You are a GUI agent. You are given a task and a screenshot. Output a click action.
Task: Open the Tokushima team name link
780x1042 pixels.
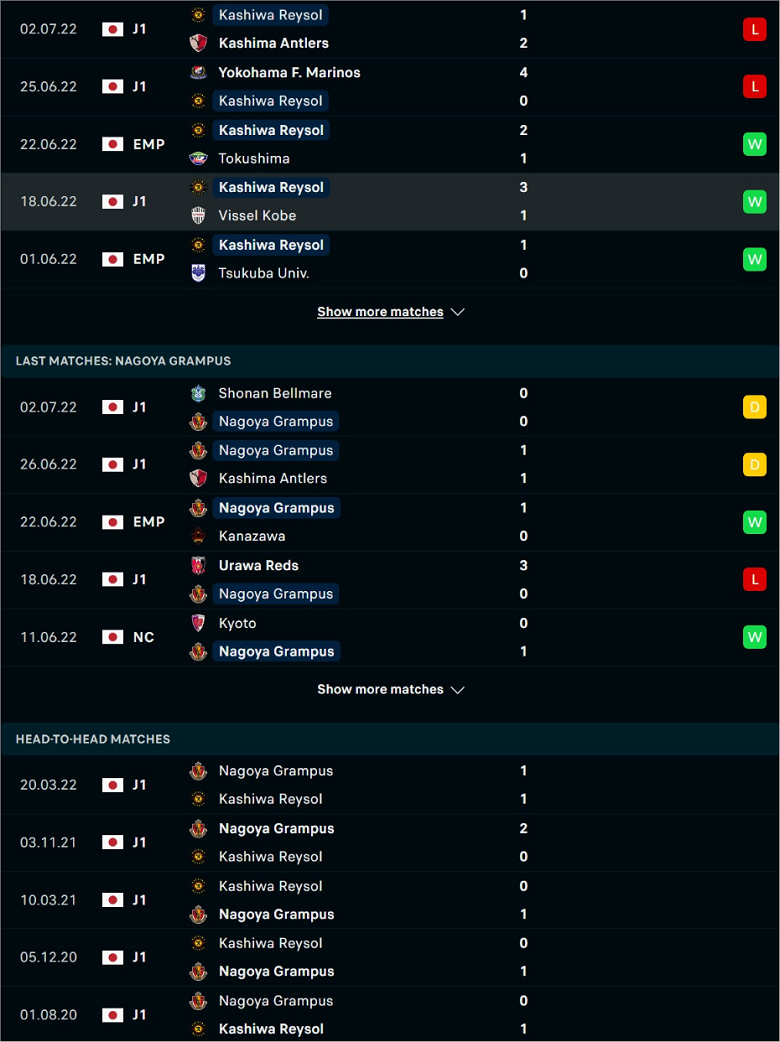tap(254, 158)
